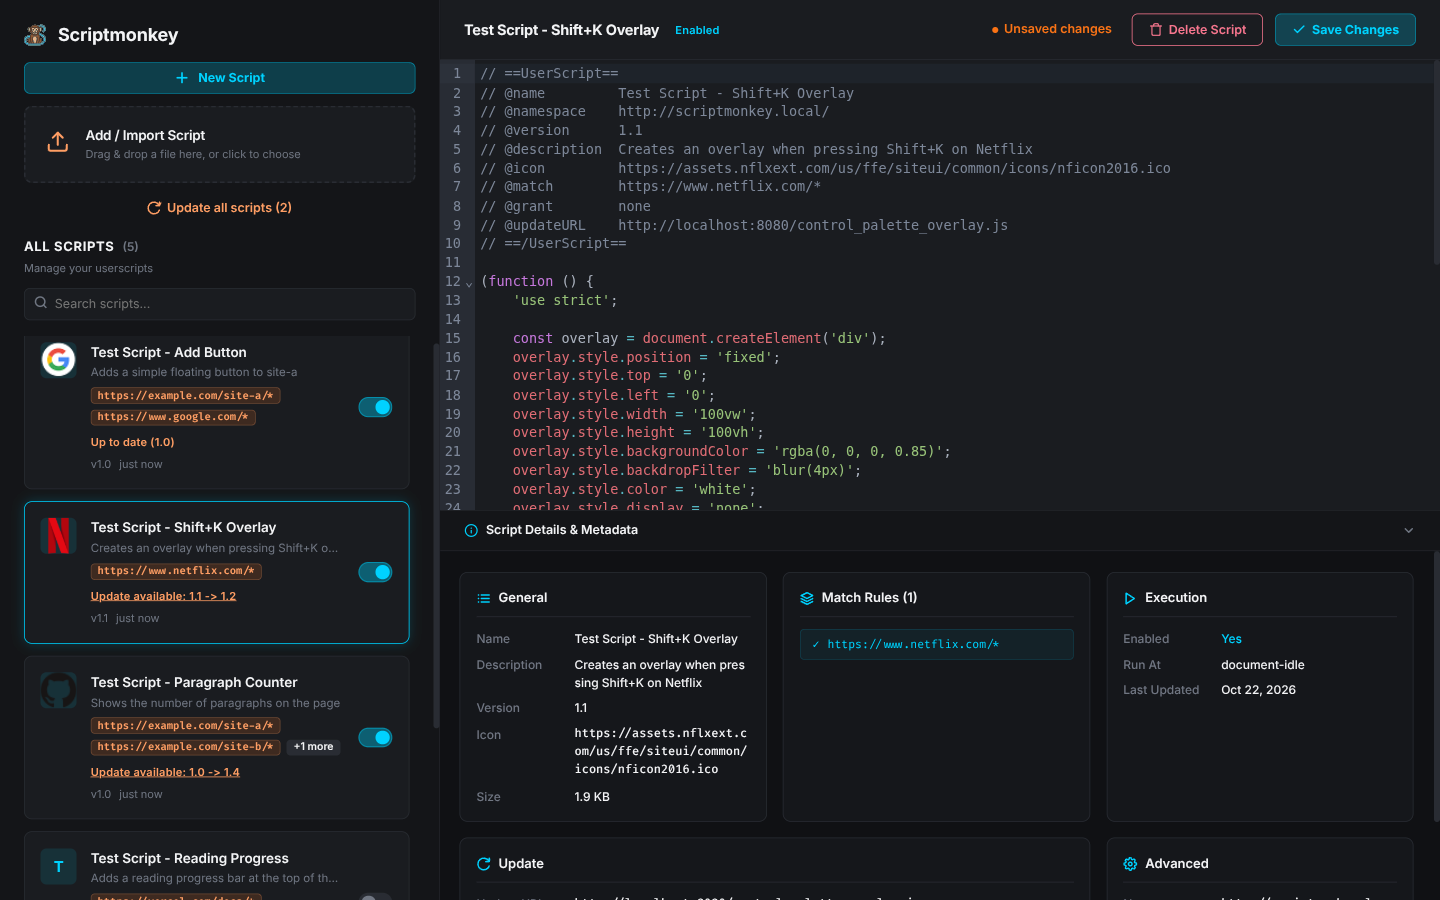Click the script list scrollbar
1440x900 pixels.
[x=436, y=535]
